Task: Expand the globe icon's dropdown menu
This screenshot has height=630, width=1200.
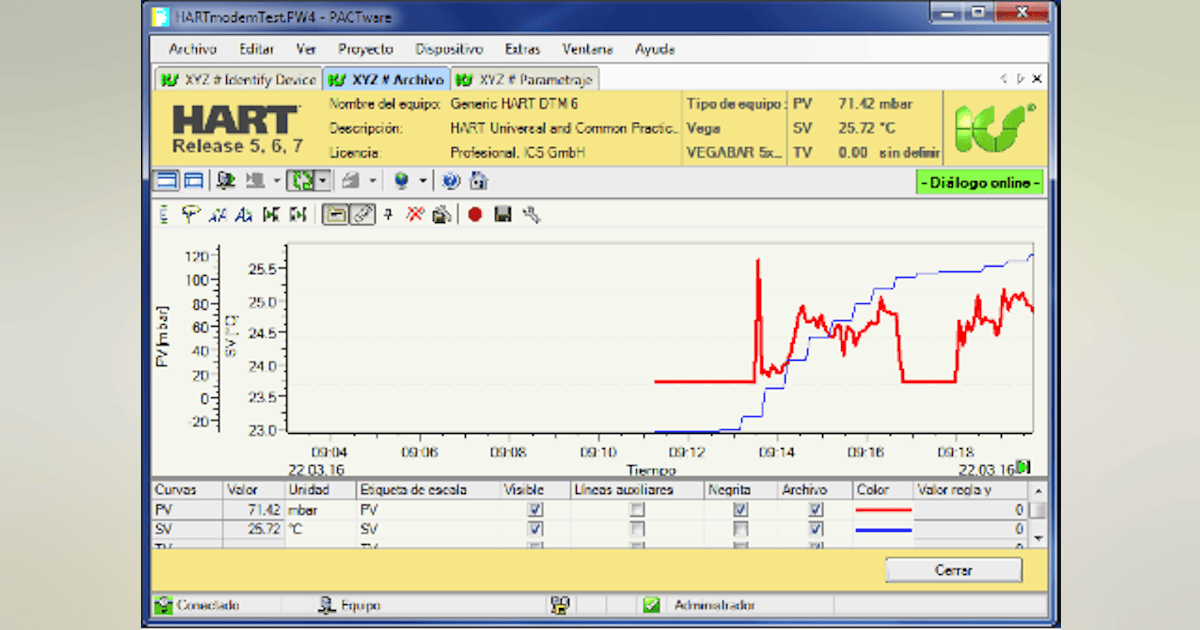Action: (423, 181)
